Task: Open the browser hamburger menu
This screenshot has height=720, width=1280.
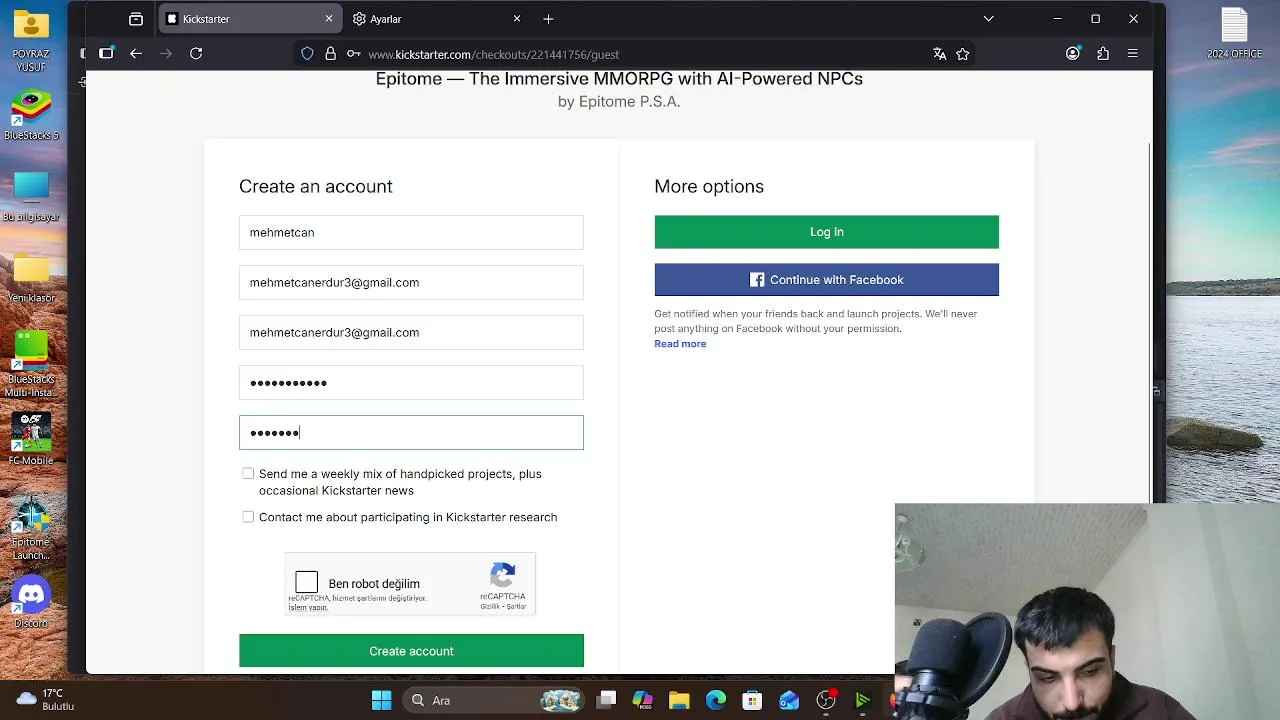Action: [1133, 54]
